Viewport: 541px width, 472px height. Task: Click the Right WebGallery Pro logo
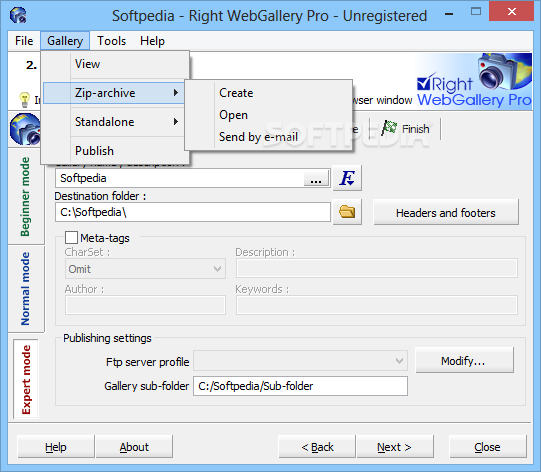[x=474, y=81]
